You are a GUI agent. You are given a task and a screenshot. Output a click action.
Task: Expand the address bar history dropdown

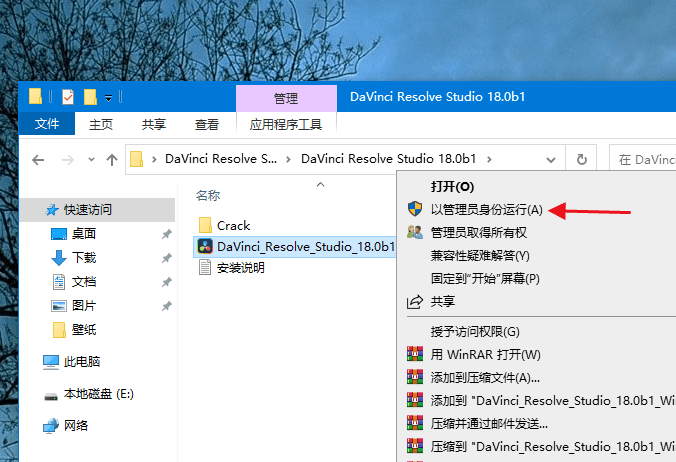click(551, 160)
